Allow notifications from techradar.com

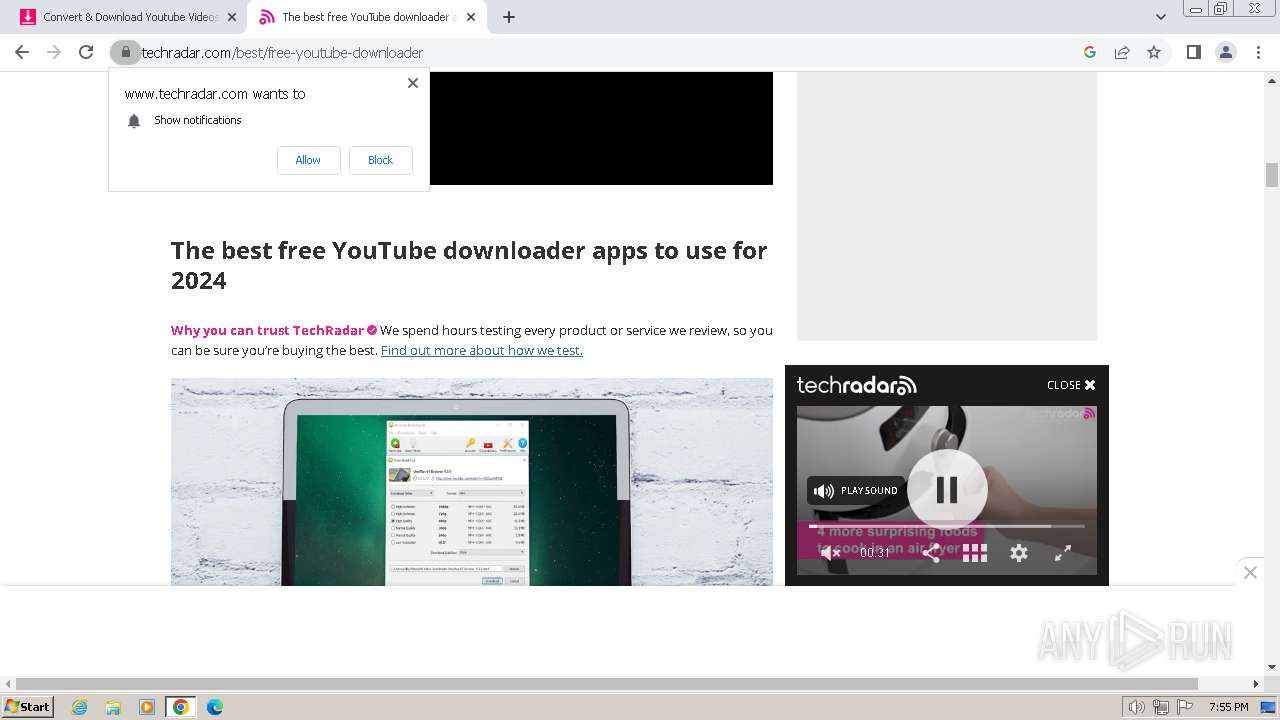[x=308, y=160]
